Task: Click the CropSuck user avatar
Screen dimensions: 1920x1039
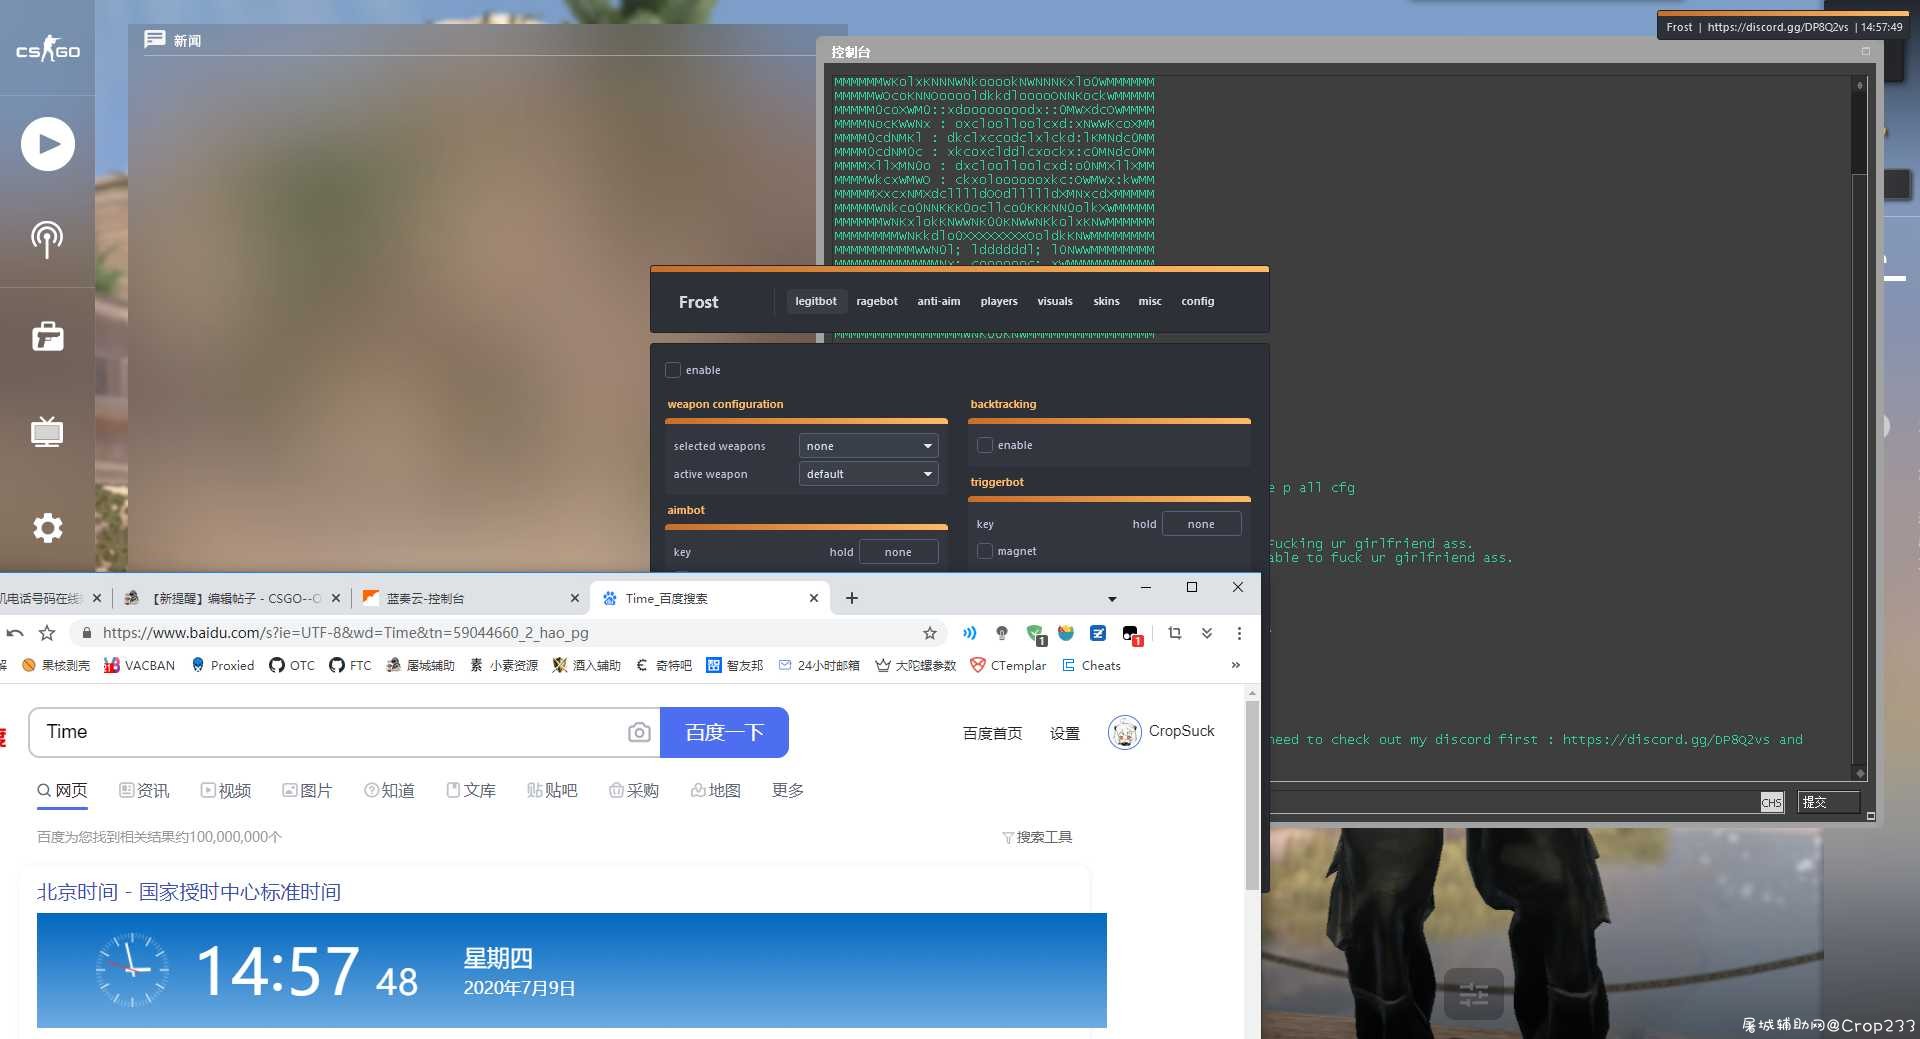Action: click(1125, 733)
